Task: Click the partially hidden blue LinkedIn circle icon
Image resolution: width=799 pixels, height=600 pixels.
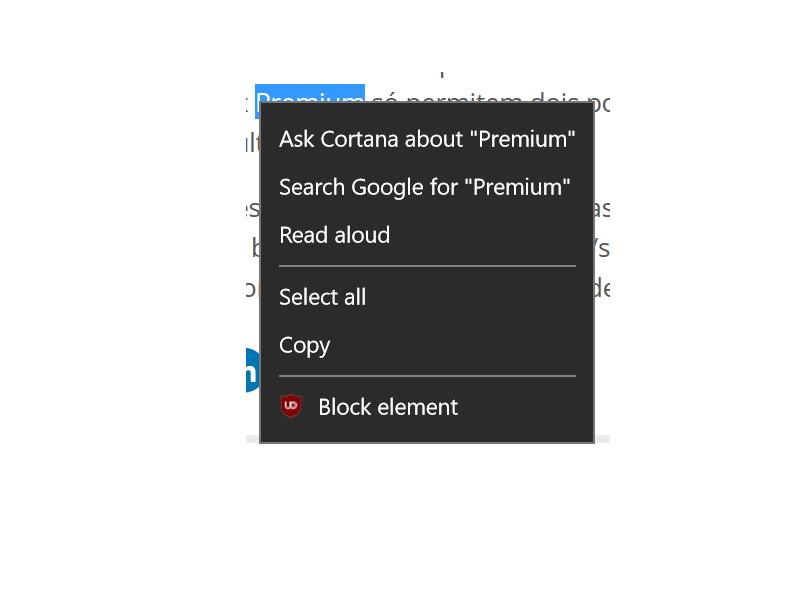Action: tap(252, 370)
